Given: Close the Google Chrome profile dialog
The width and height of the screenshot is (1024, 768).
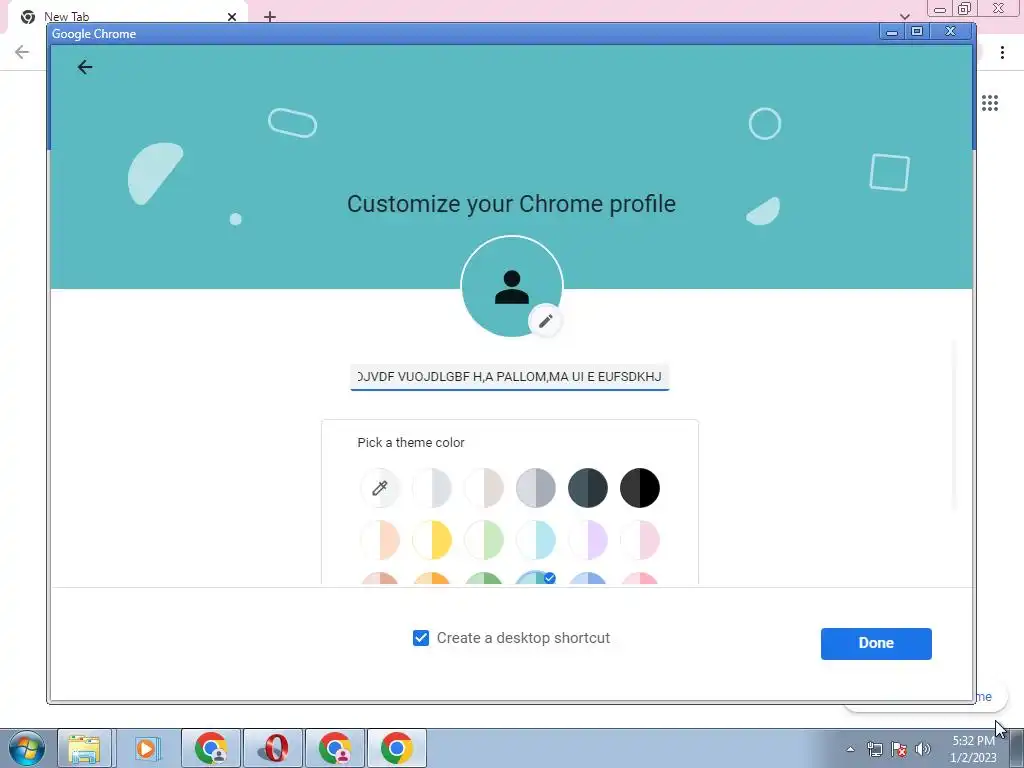Looking at the screenshot, I should point(951,31).
